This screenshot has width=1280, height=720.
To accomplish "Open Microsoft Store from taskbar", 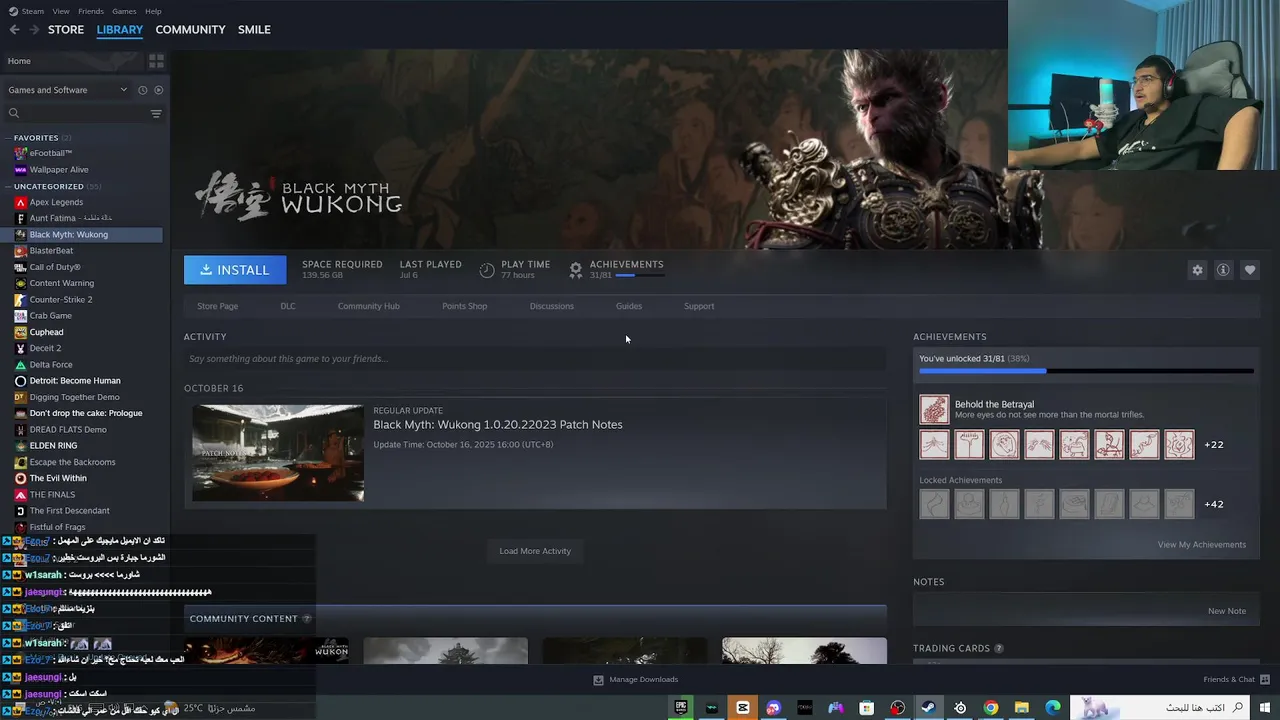I will click(867, 707).
